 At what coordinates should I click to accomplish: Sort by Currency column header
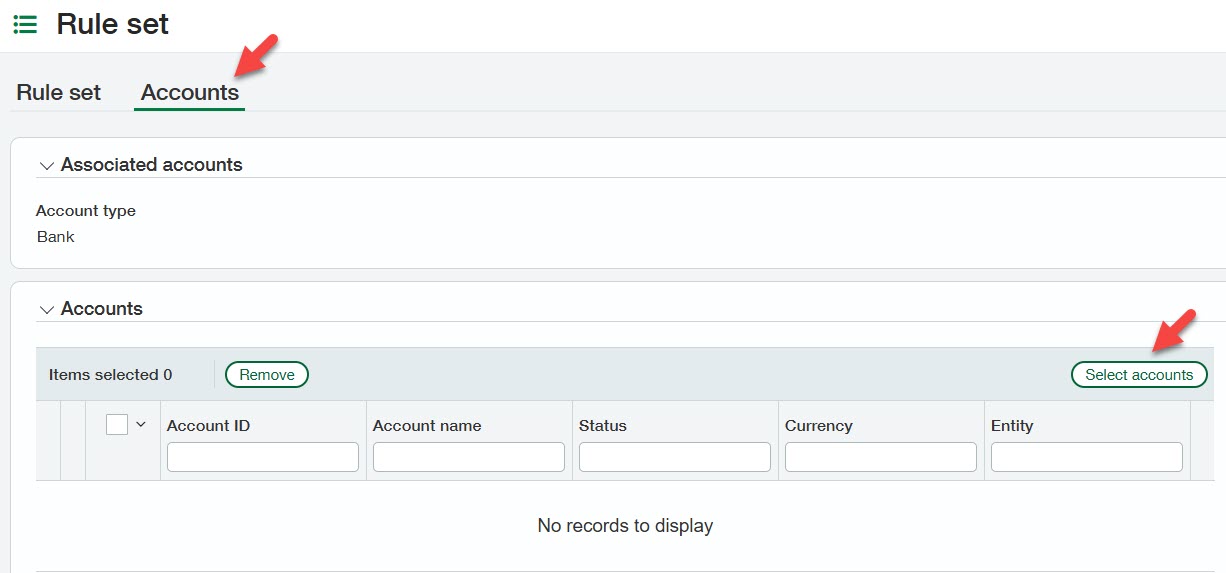click(818, 426)
